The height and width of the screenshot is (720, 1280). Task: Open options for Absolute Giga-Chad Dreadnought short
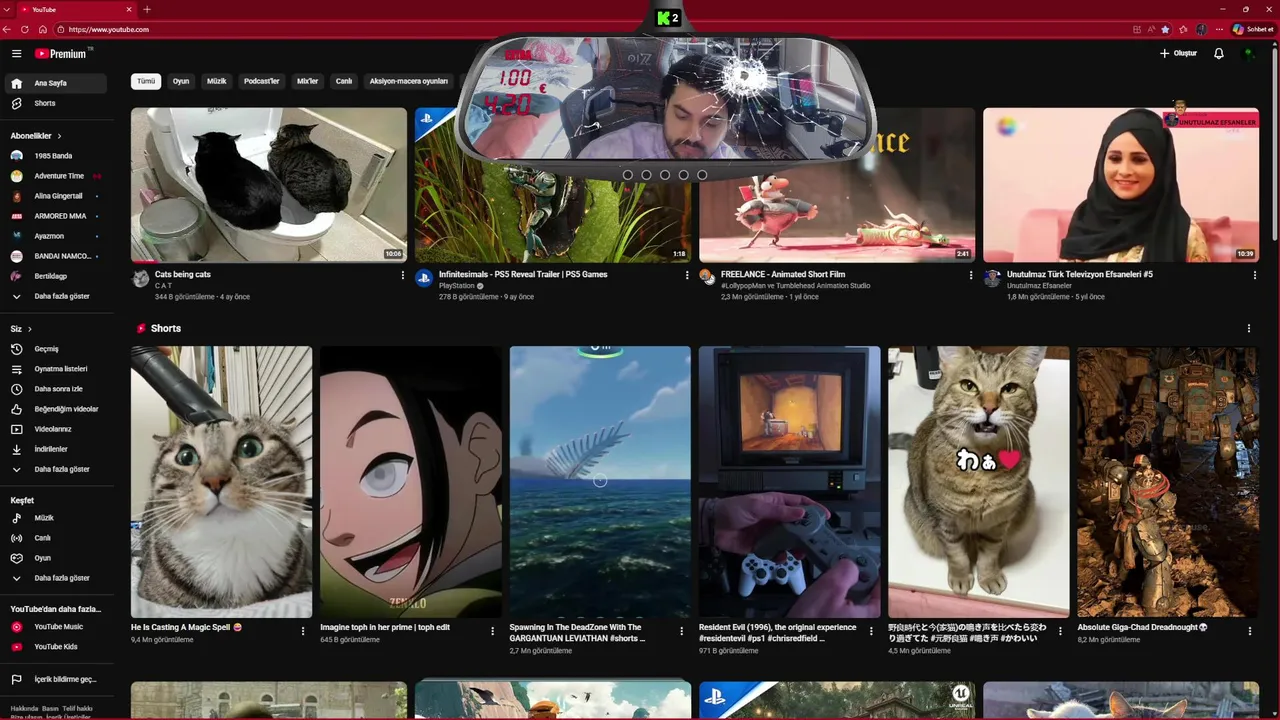pos(1249,631)
